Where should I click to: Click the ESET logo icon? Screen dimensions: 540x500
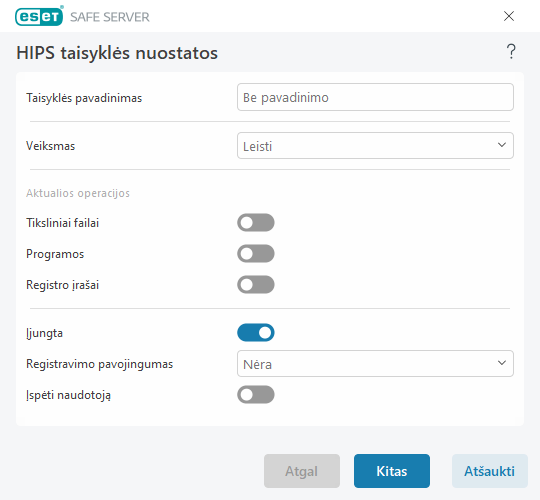click(x=39, y=16)
